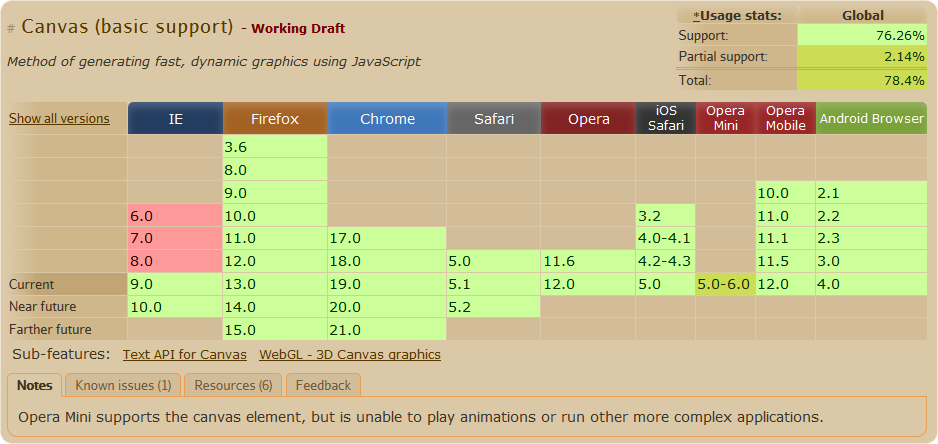Select the Firefox 8.0 cell
Image resolution: width=938 pixels, height=444 pixels.
(x=275, y=170)
